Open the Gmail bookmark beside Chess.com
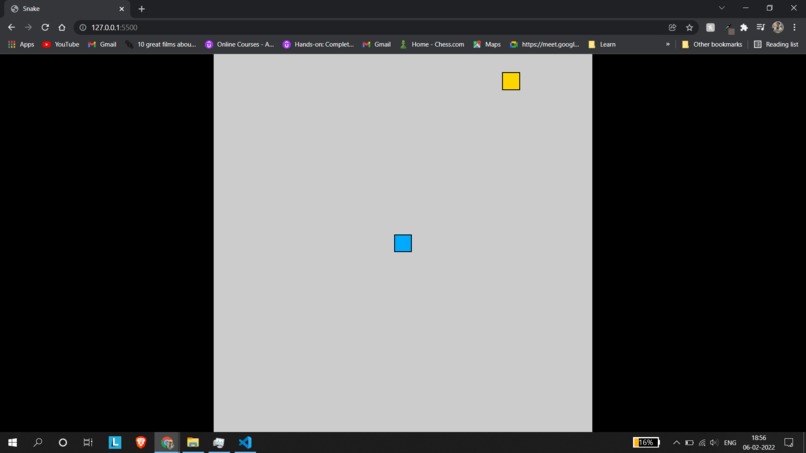The image size is (806, 453). (x=377, y=44)
